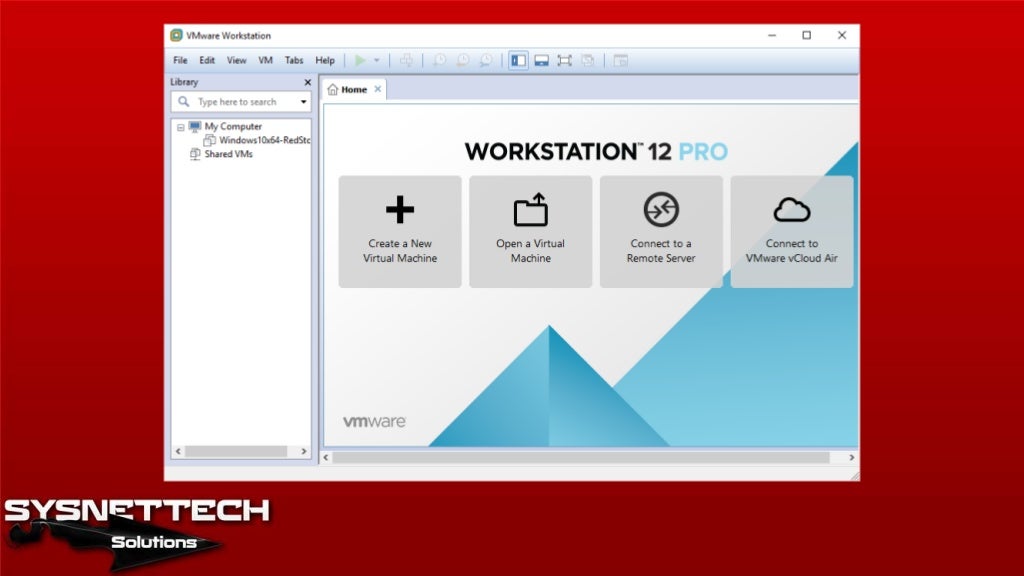1024x576 pixels.
Task: Click the home page scrollbar right arrow
Action: (852, 457)
